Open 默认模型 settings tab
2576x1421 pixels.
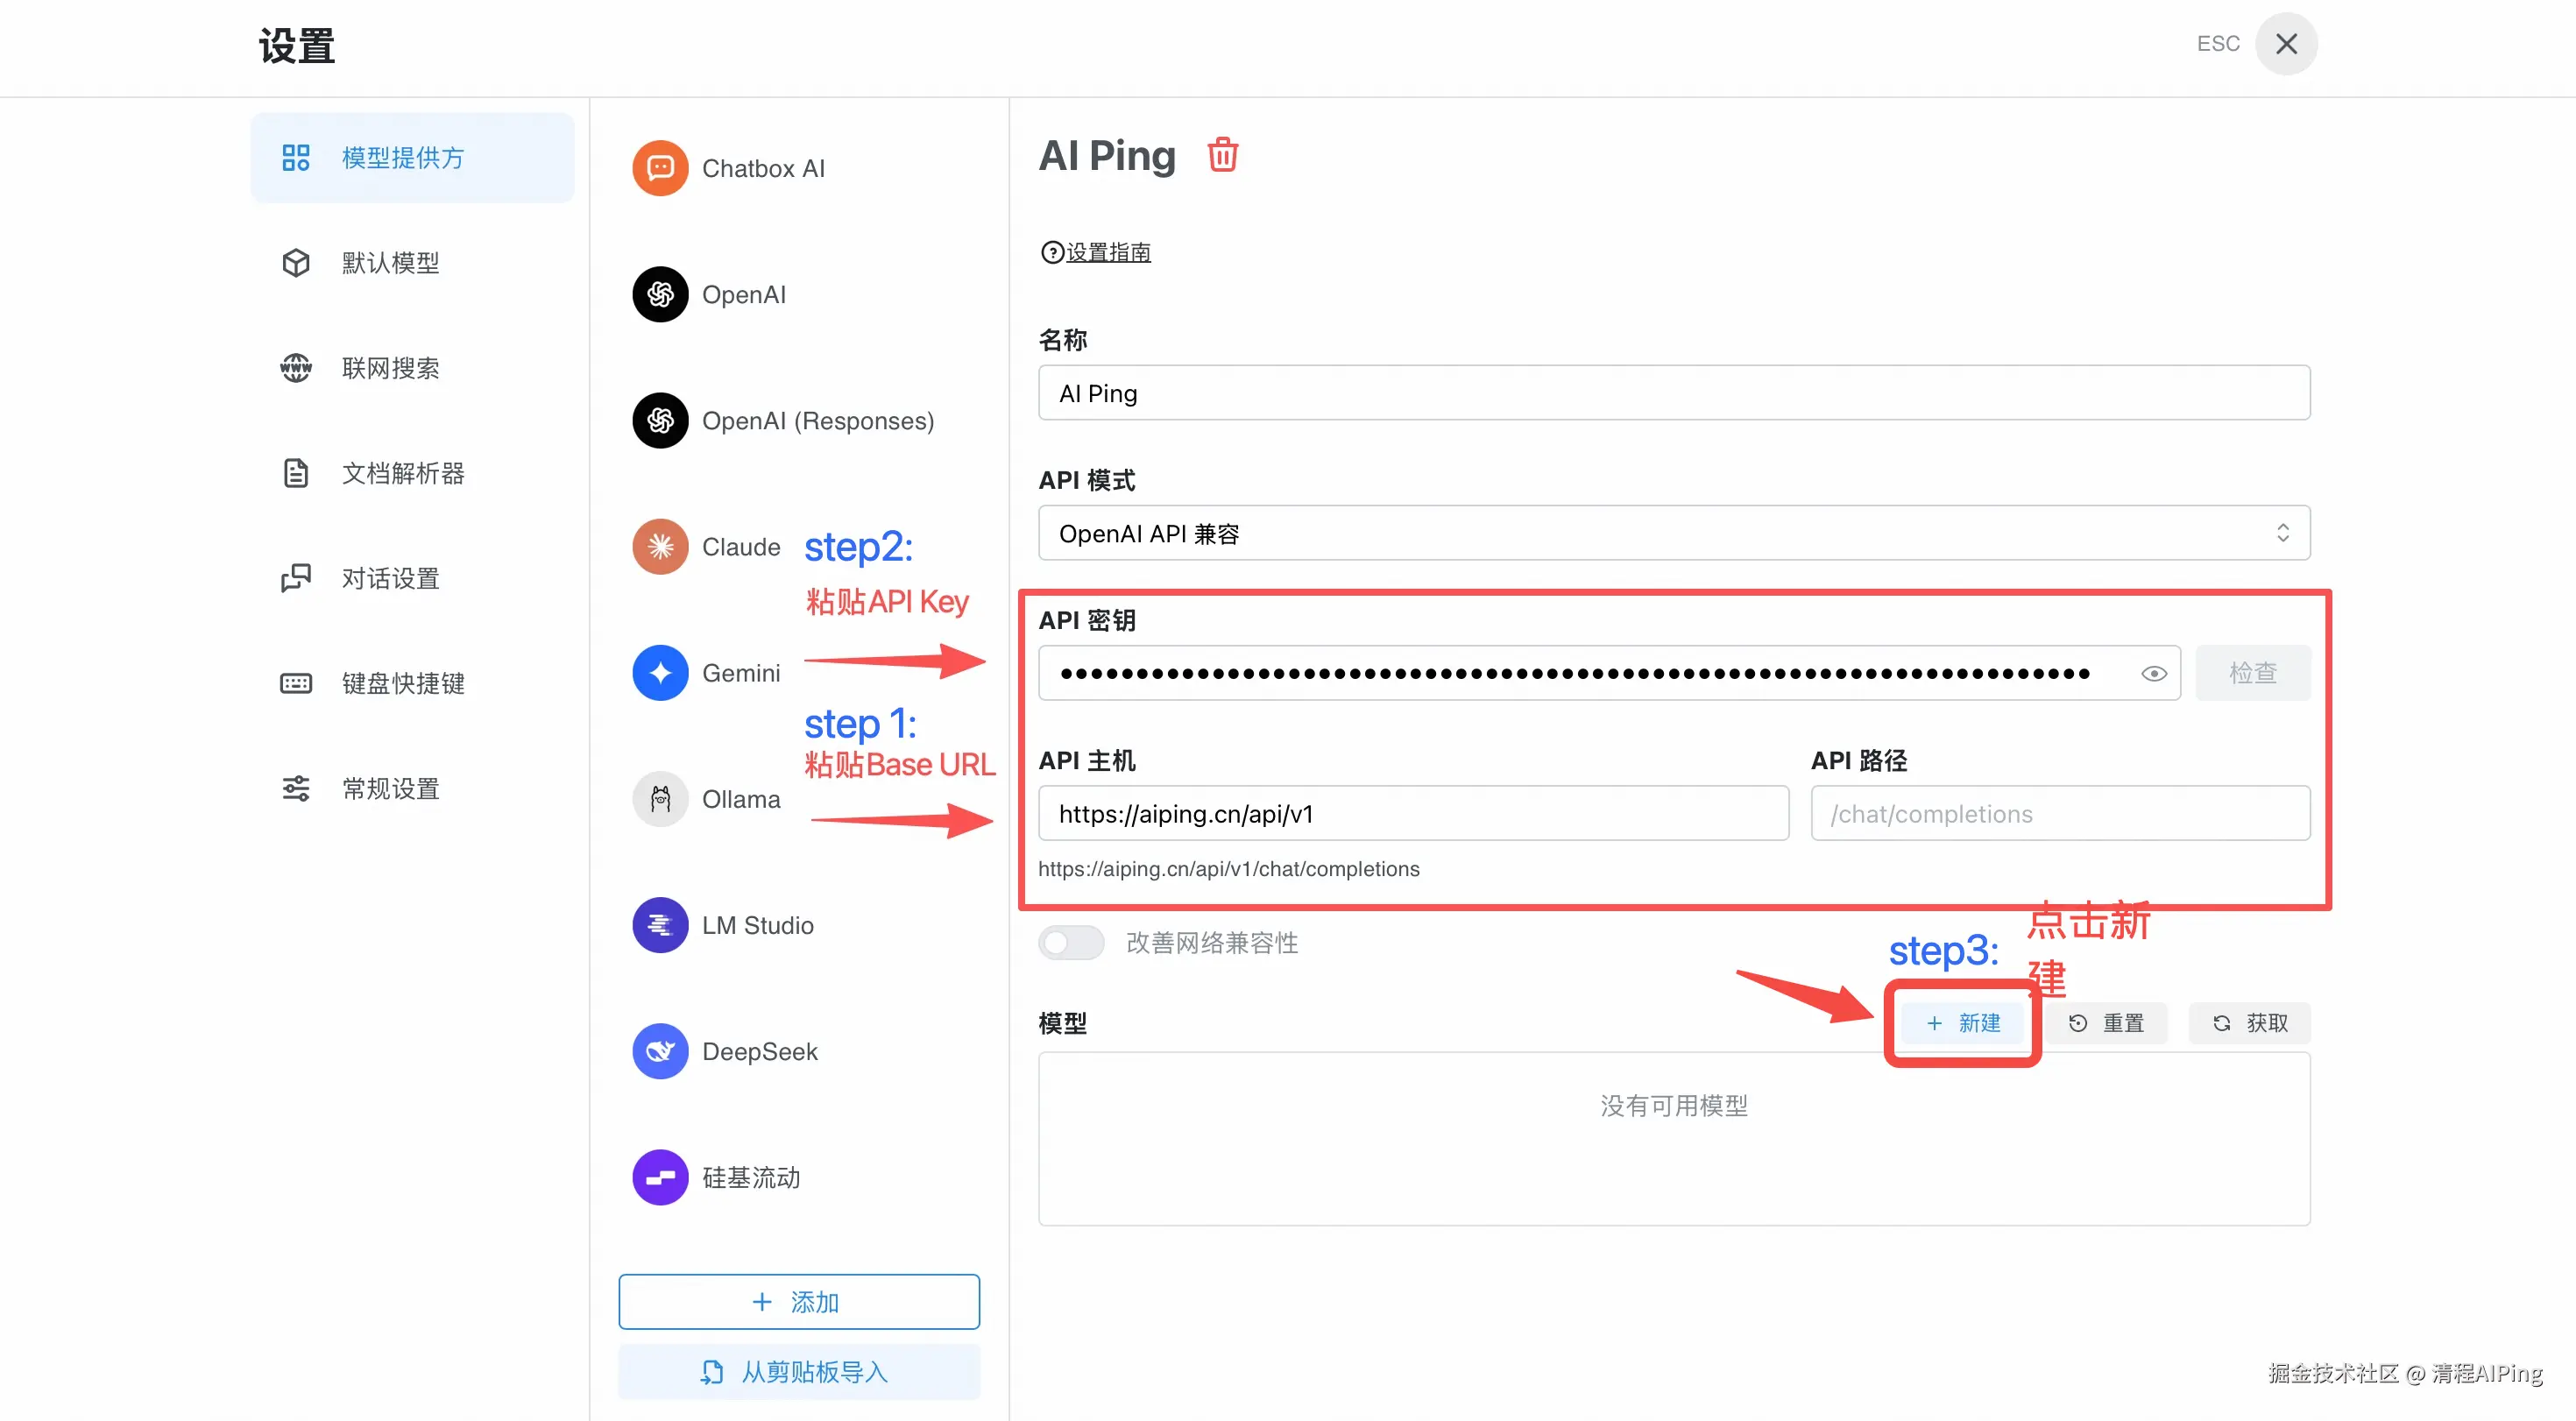[x=390, y=263]
